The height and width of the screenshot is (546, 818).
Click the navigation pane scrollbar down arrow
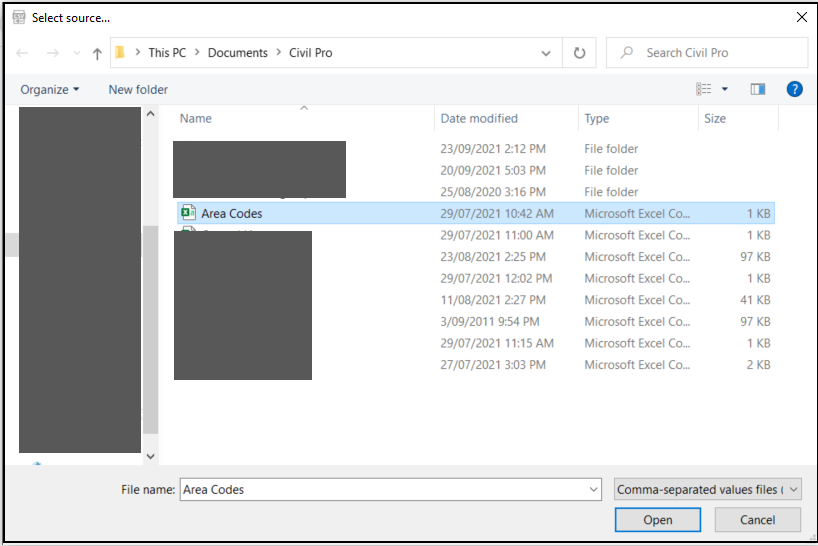coord(151,456)
